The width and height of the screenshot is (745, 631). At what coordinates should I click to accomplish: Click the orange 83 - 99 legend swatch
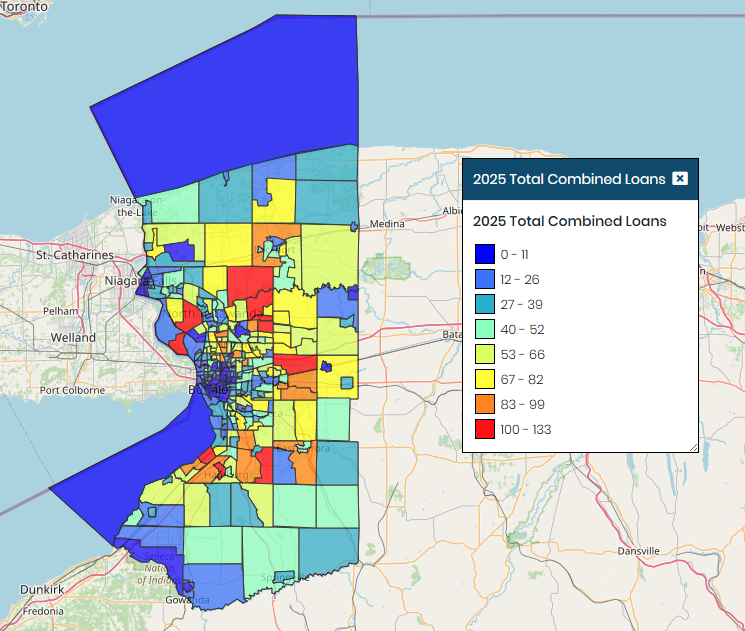(x=485, y=404)
